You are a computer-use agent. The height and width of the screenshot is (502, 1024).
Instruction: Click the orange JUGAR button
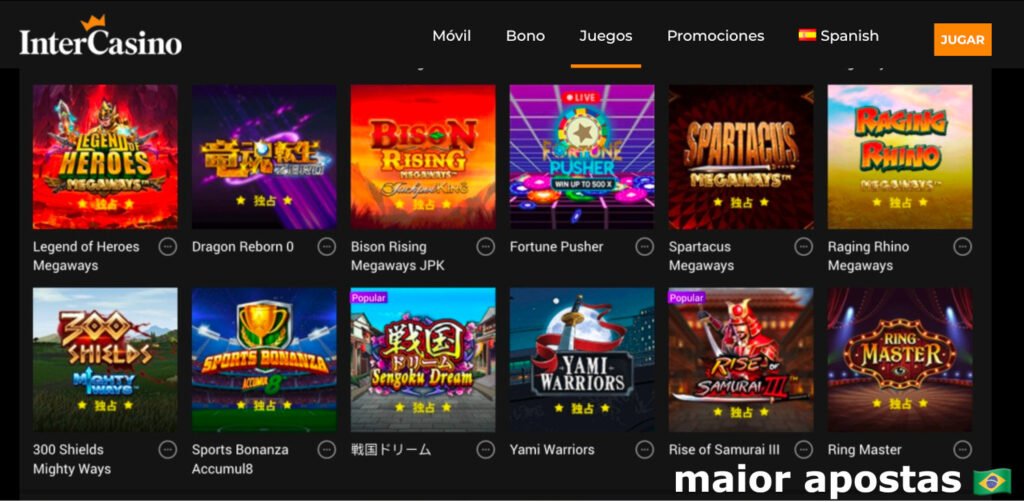963,40
